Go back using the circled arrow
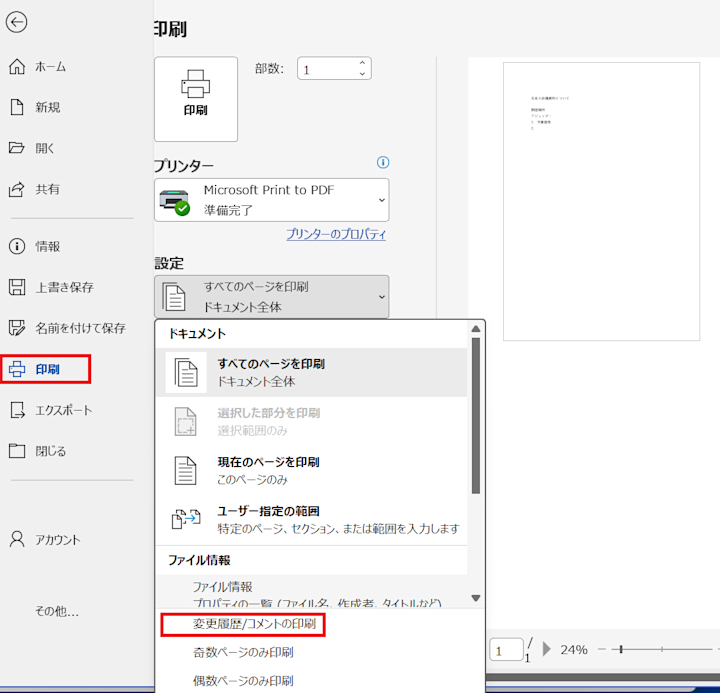Image resolution: width=720 pixels, height=693 pixels. point(17,22)
